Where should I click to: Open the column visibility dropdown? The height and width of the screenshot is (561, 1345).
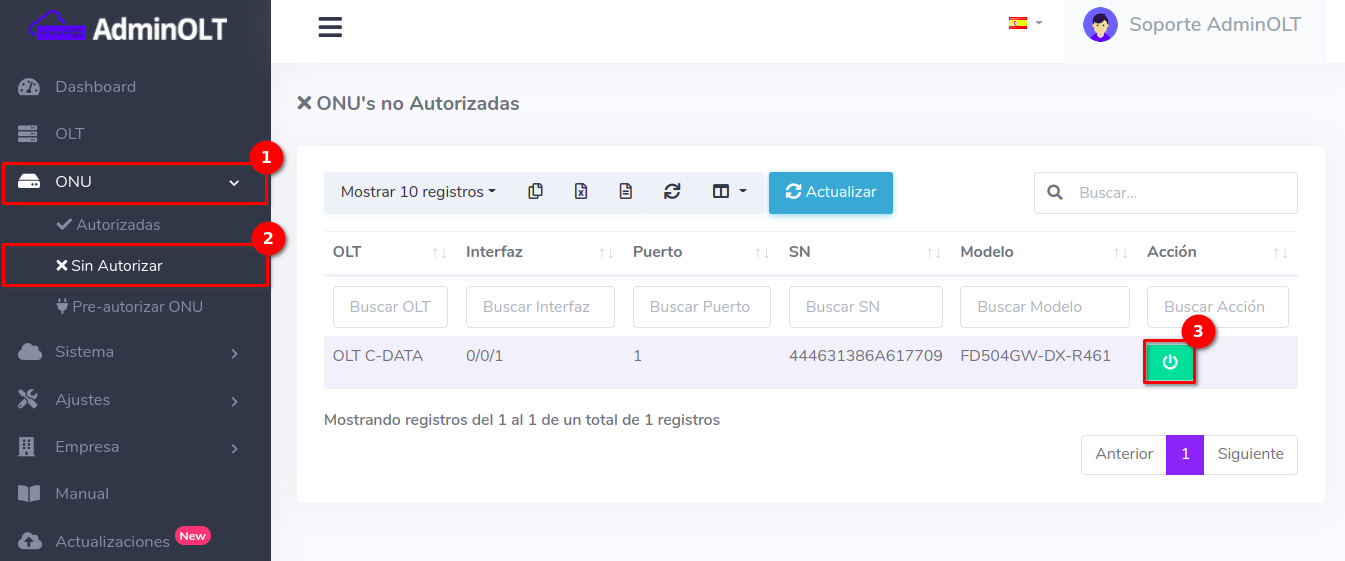729,192
